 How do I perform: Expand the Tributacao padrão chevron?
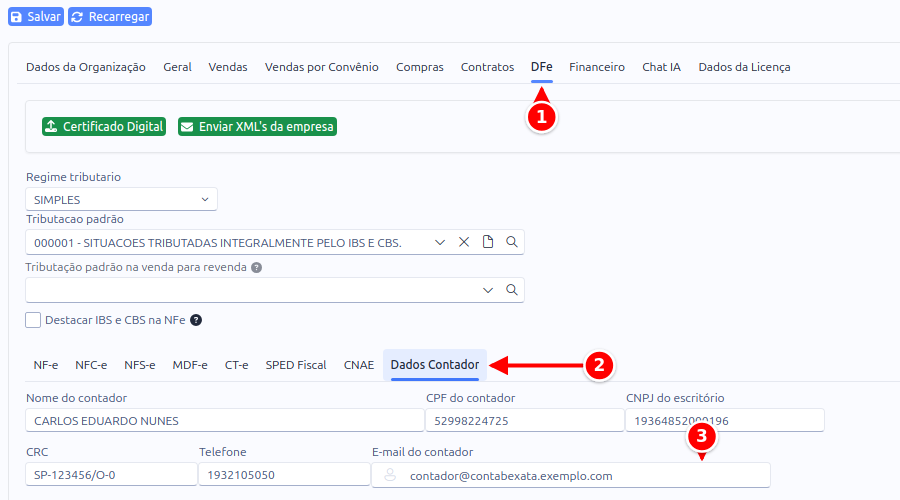pos(440,242)
